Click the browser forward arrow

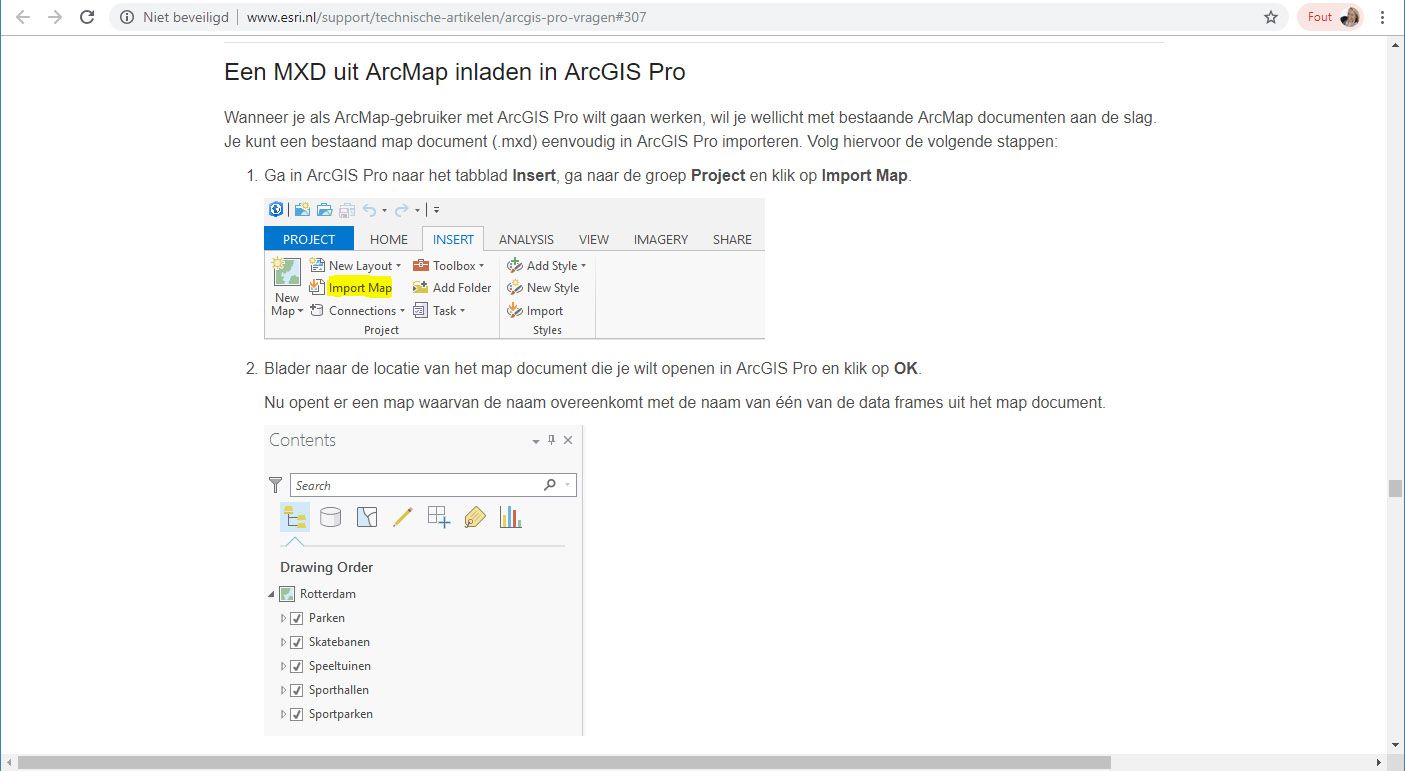pos(55,17)
